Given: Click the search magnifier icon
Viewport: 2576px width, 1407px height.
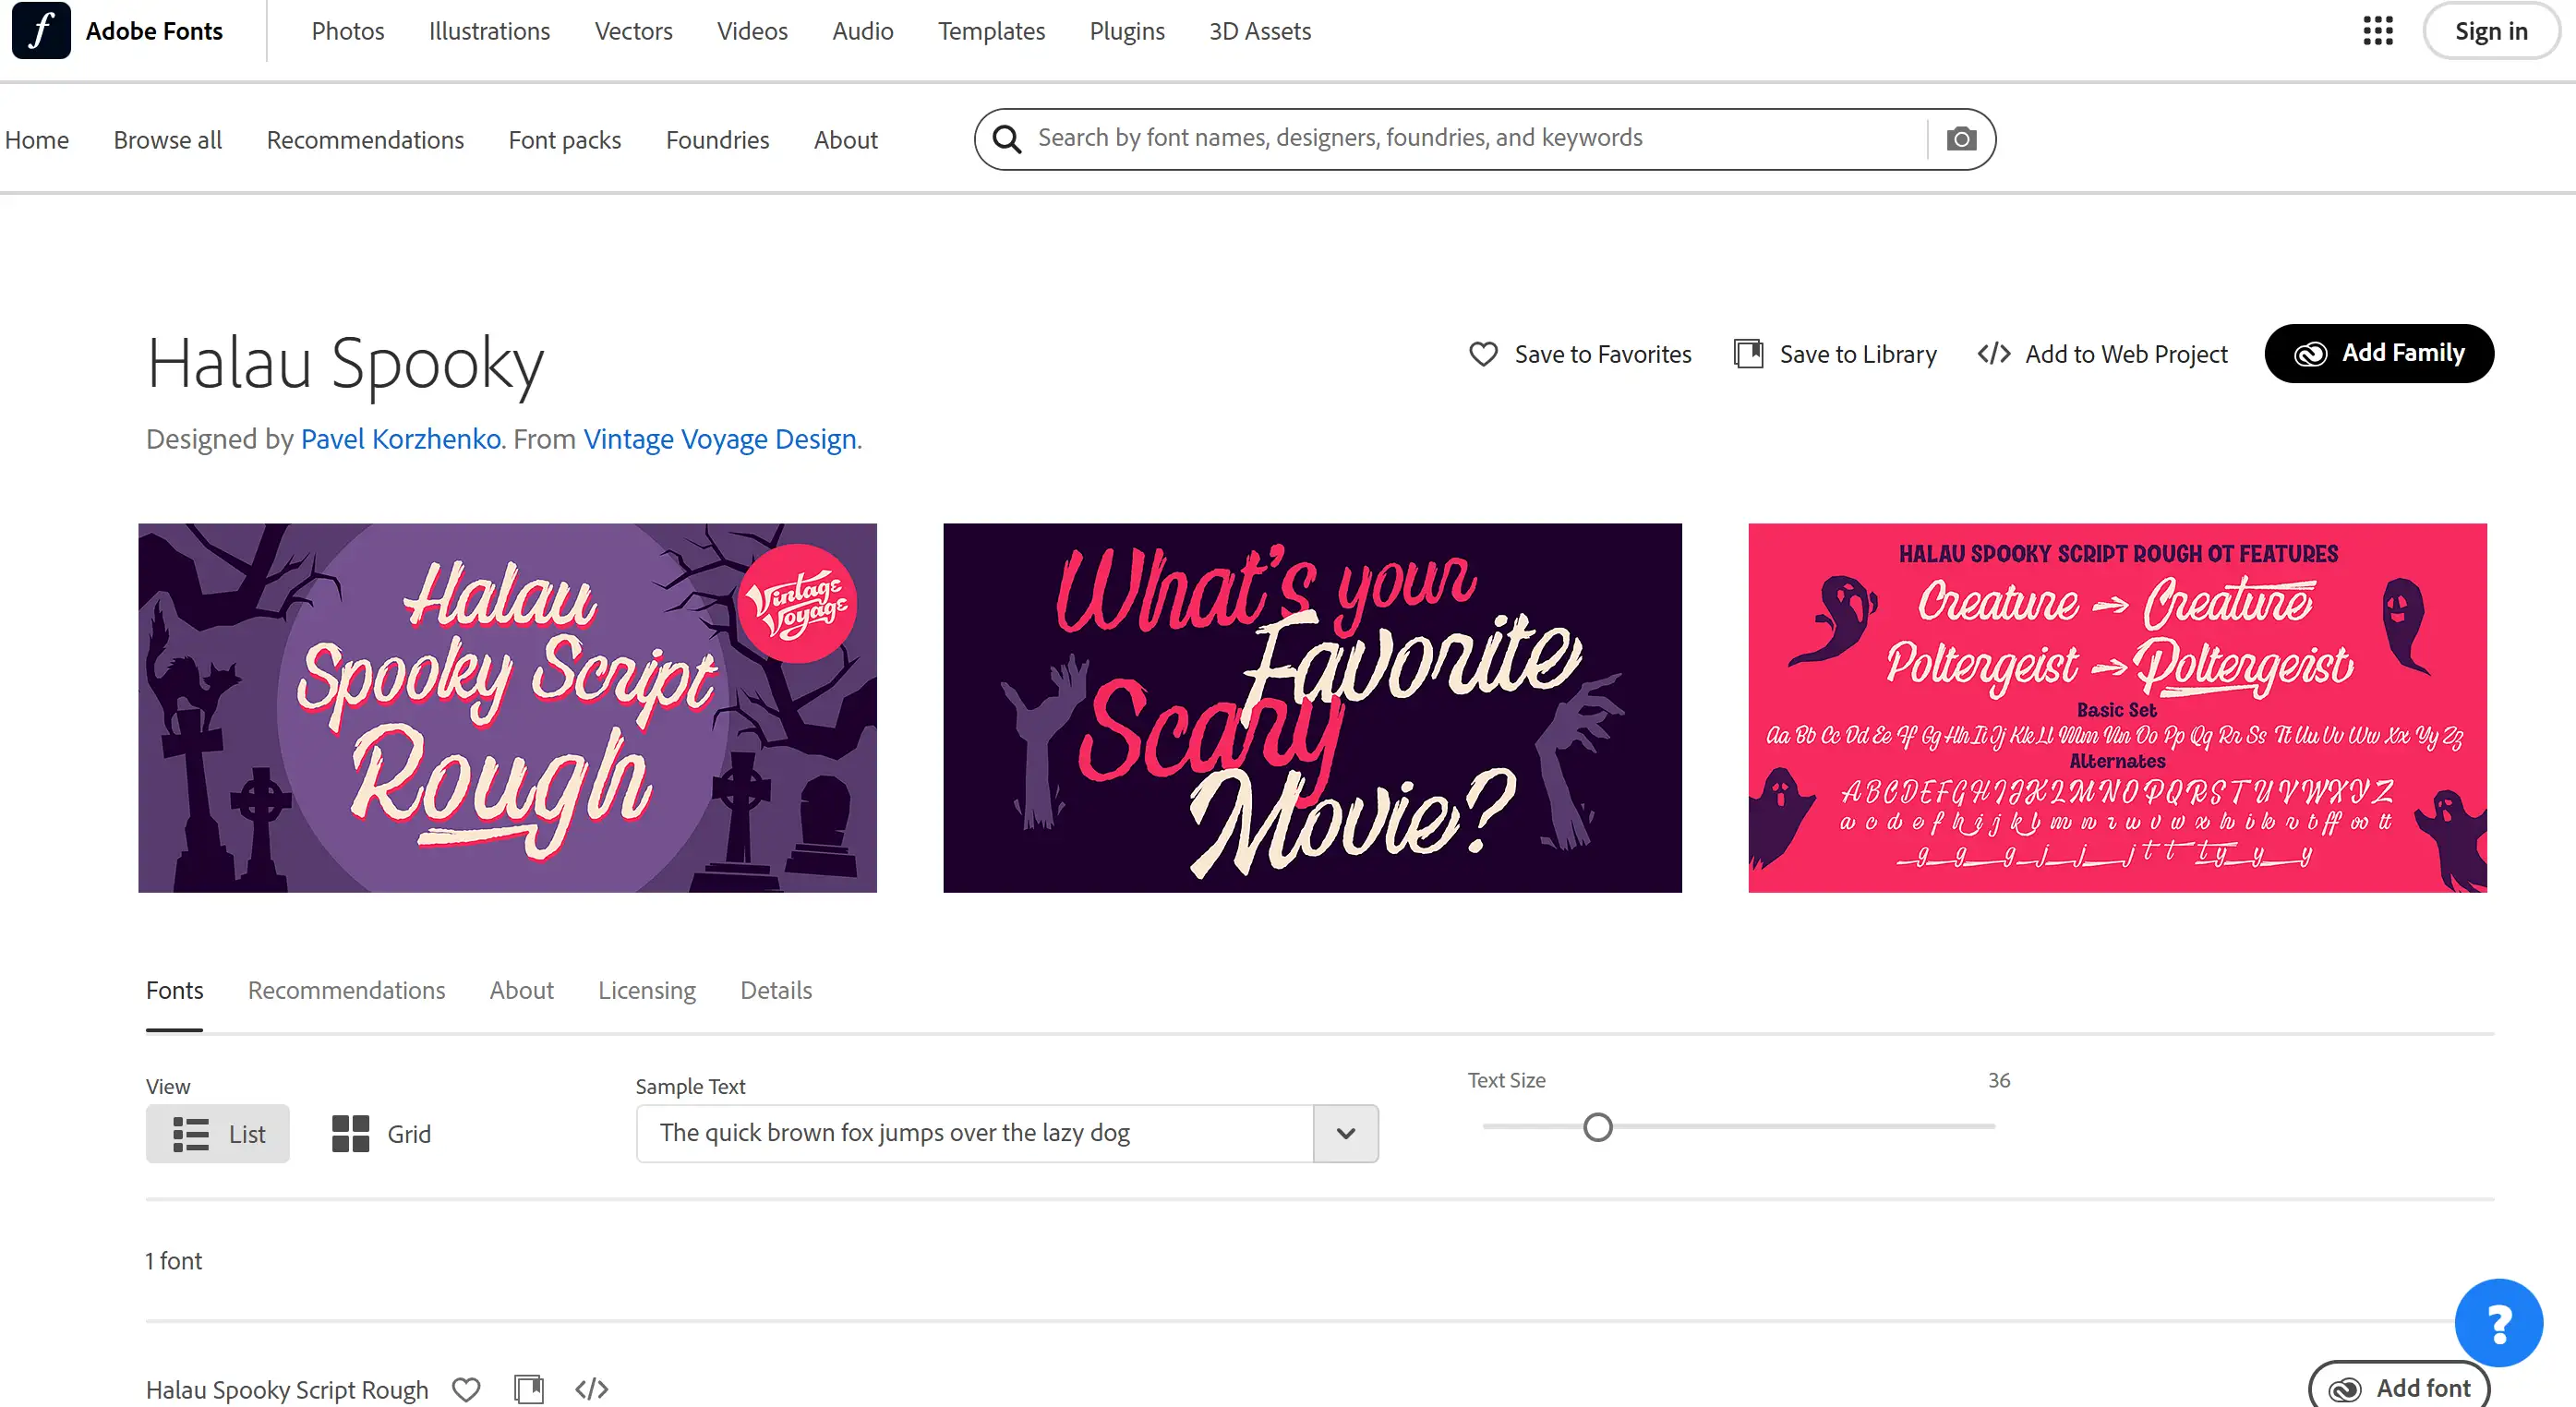Looking at the screenshot, I should click(x=1007, y=139).
